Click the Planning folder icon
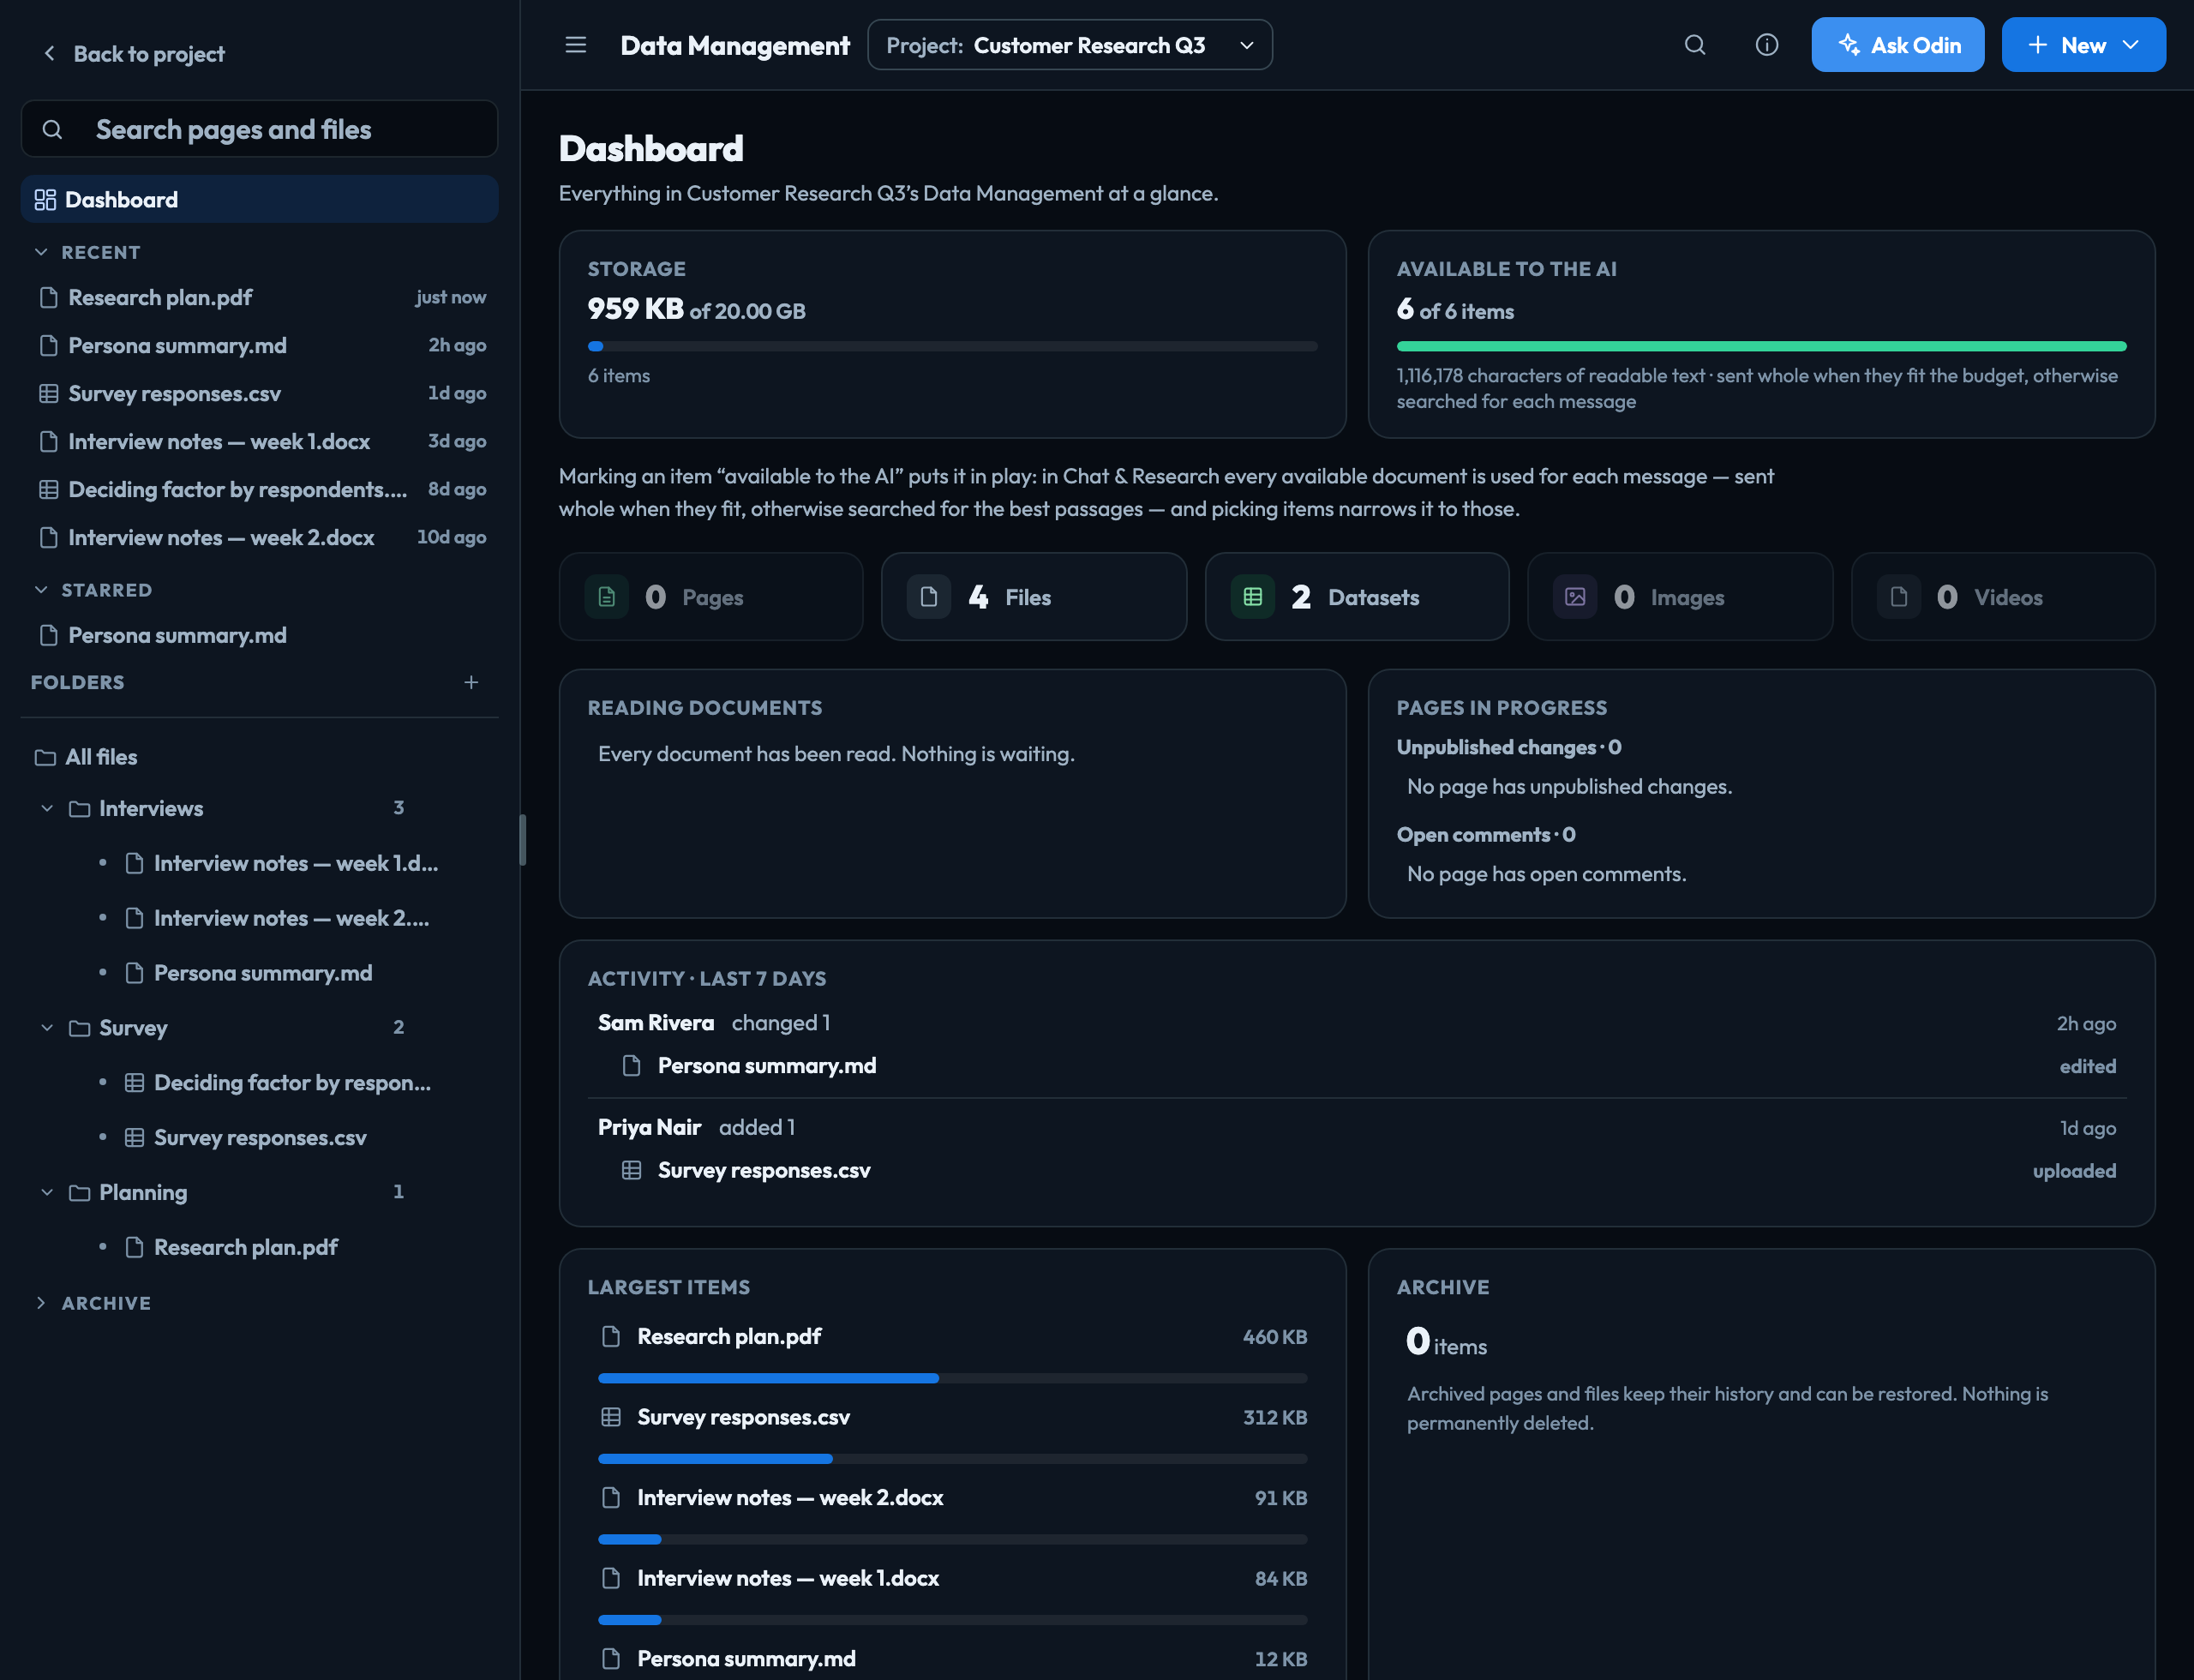2194x1680 pixels. pyautogui.click(x=79, y=1192)
